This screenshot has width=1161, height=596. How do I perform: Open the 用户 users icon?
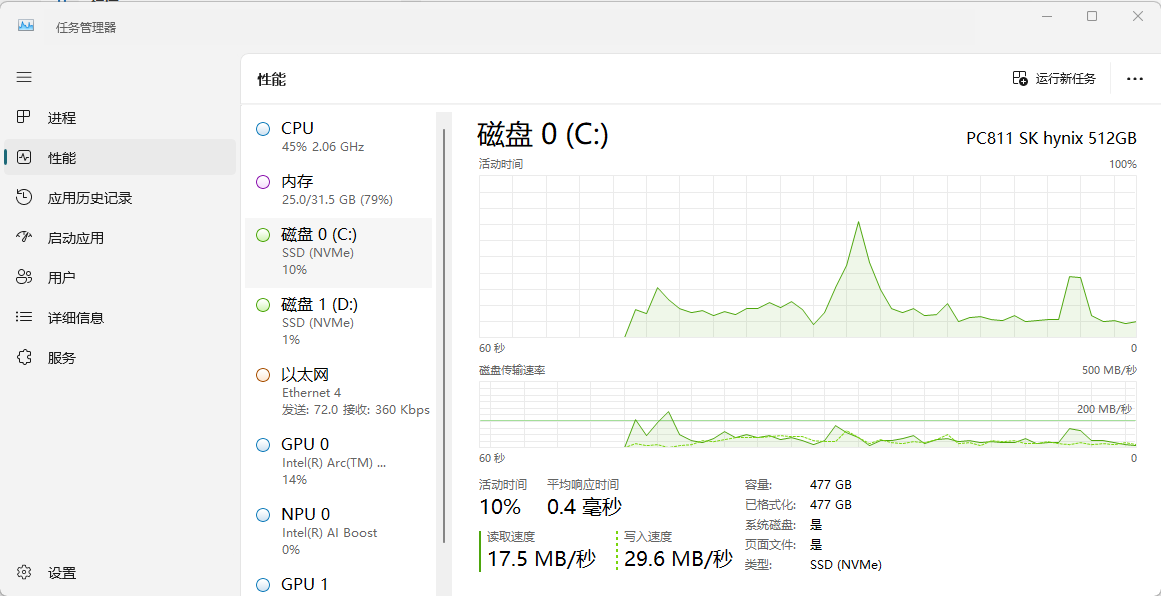click(25, 277)
